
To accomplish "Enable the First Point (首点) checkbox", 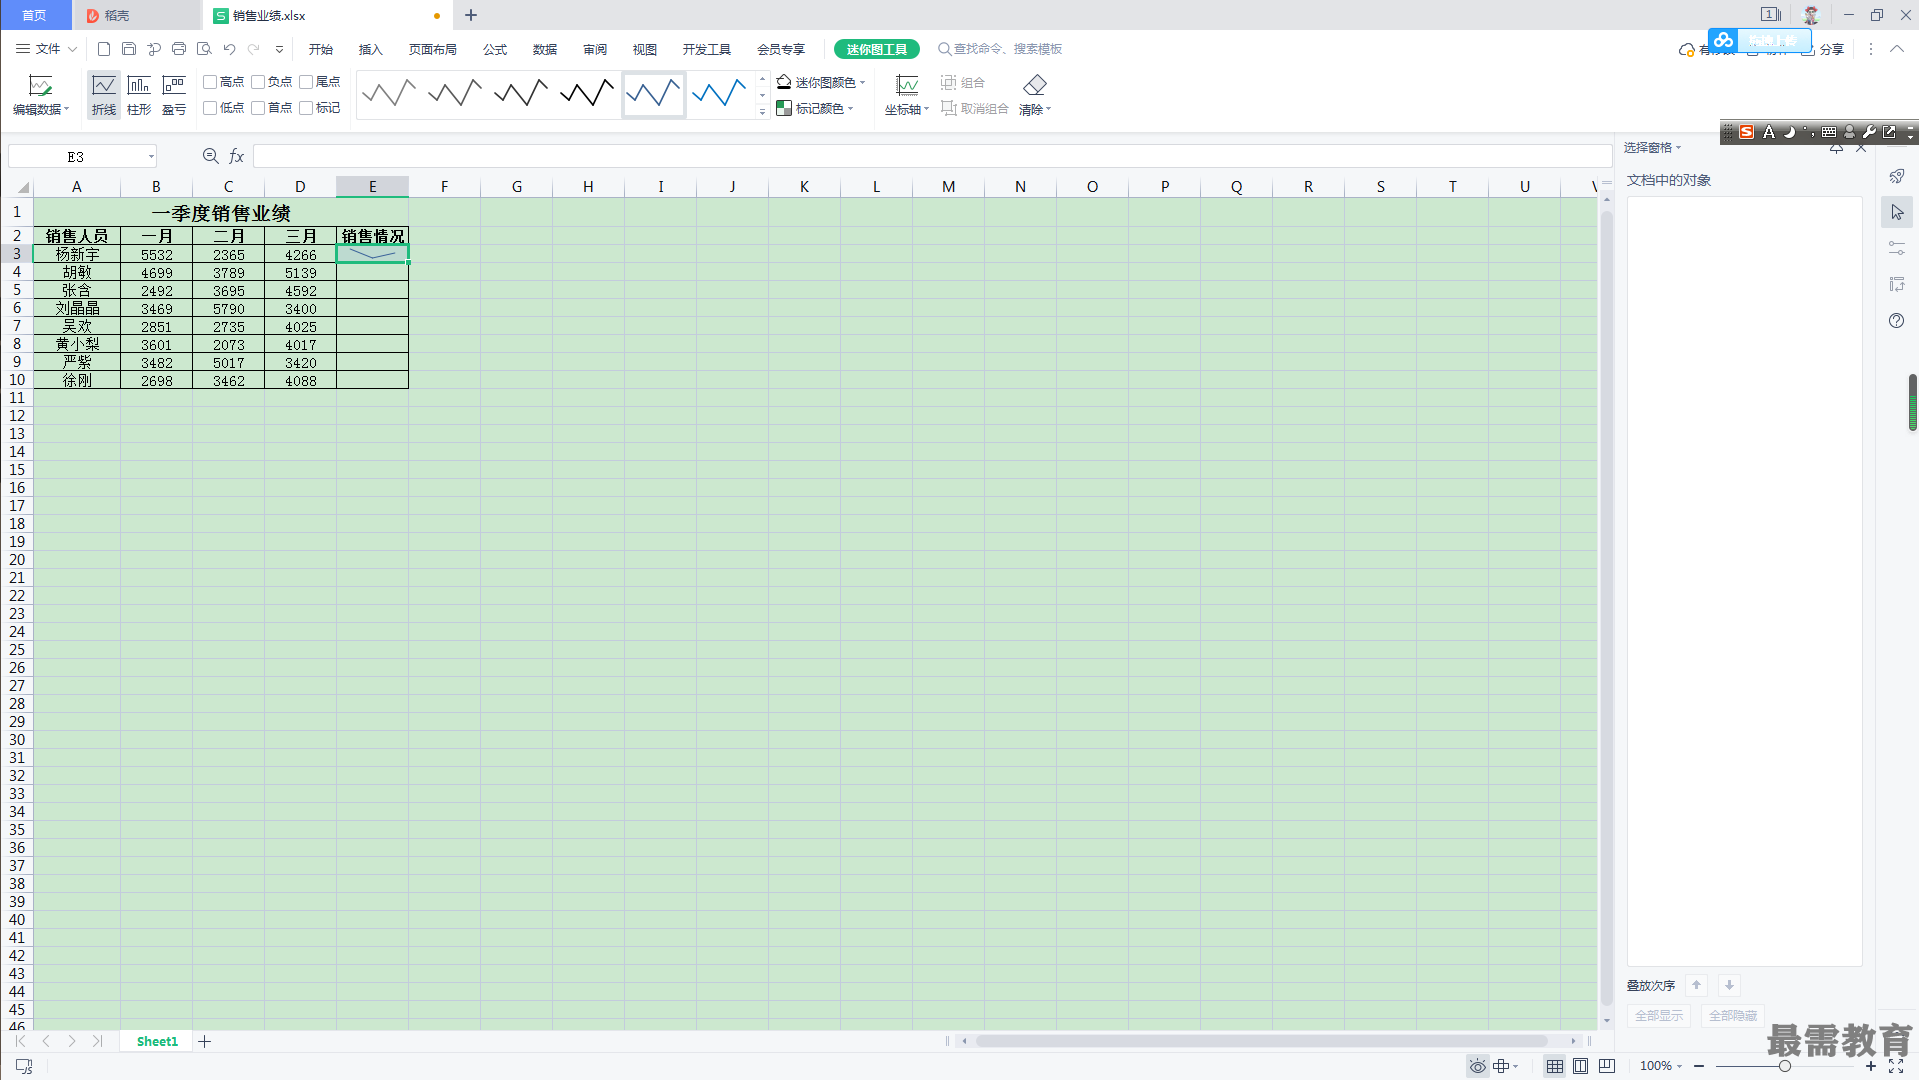I will tap(258, 108).
